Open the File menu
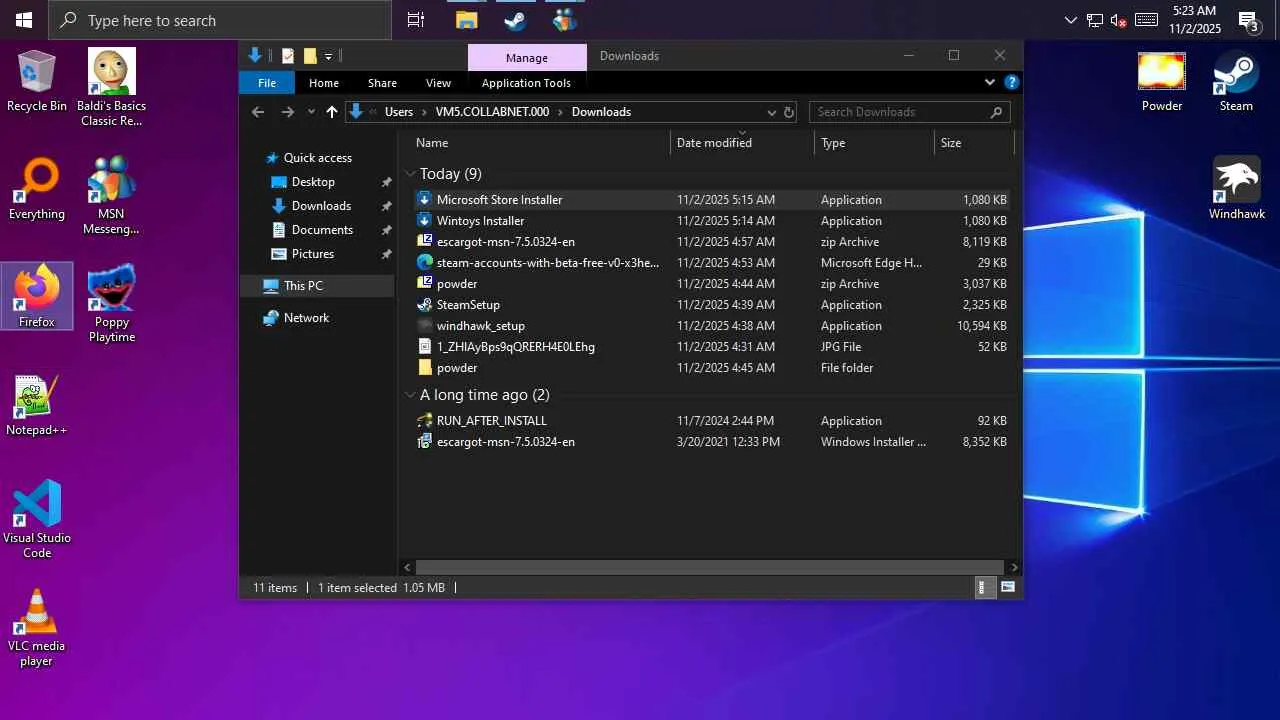 pos(267,83)
